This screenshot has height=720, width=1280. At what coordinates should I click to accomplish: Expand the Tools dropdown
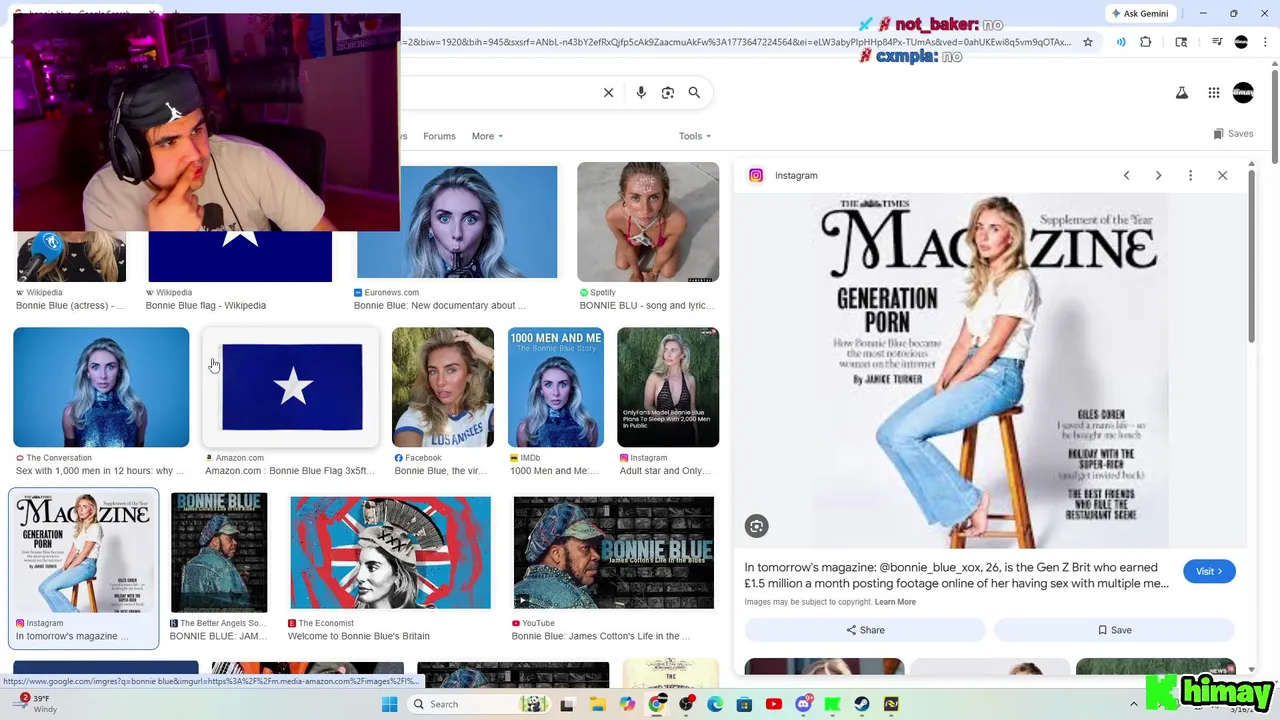(694, 136)
